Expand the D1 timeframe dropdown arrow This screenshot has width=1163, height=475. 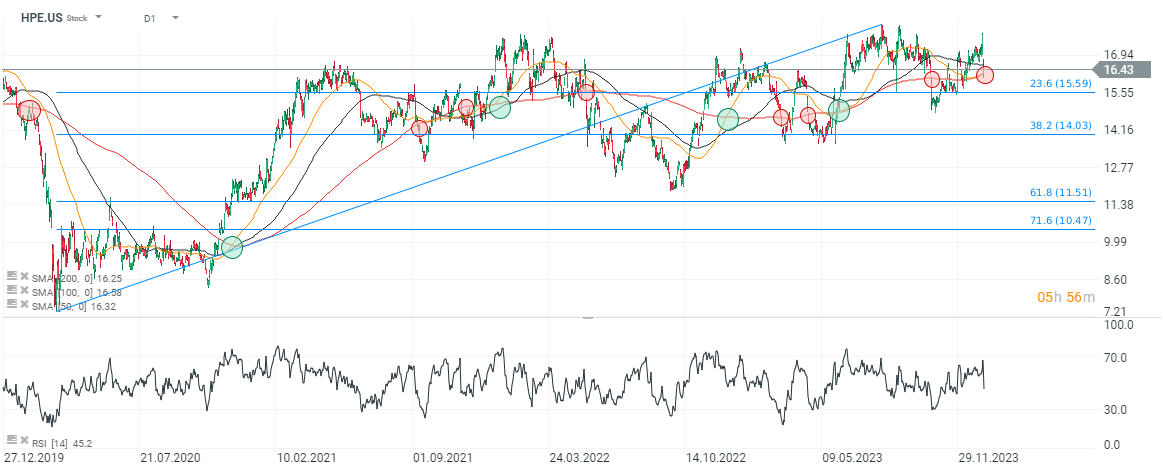[x=175, y=16]
